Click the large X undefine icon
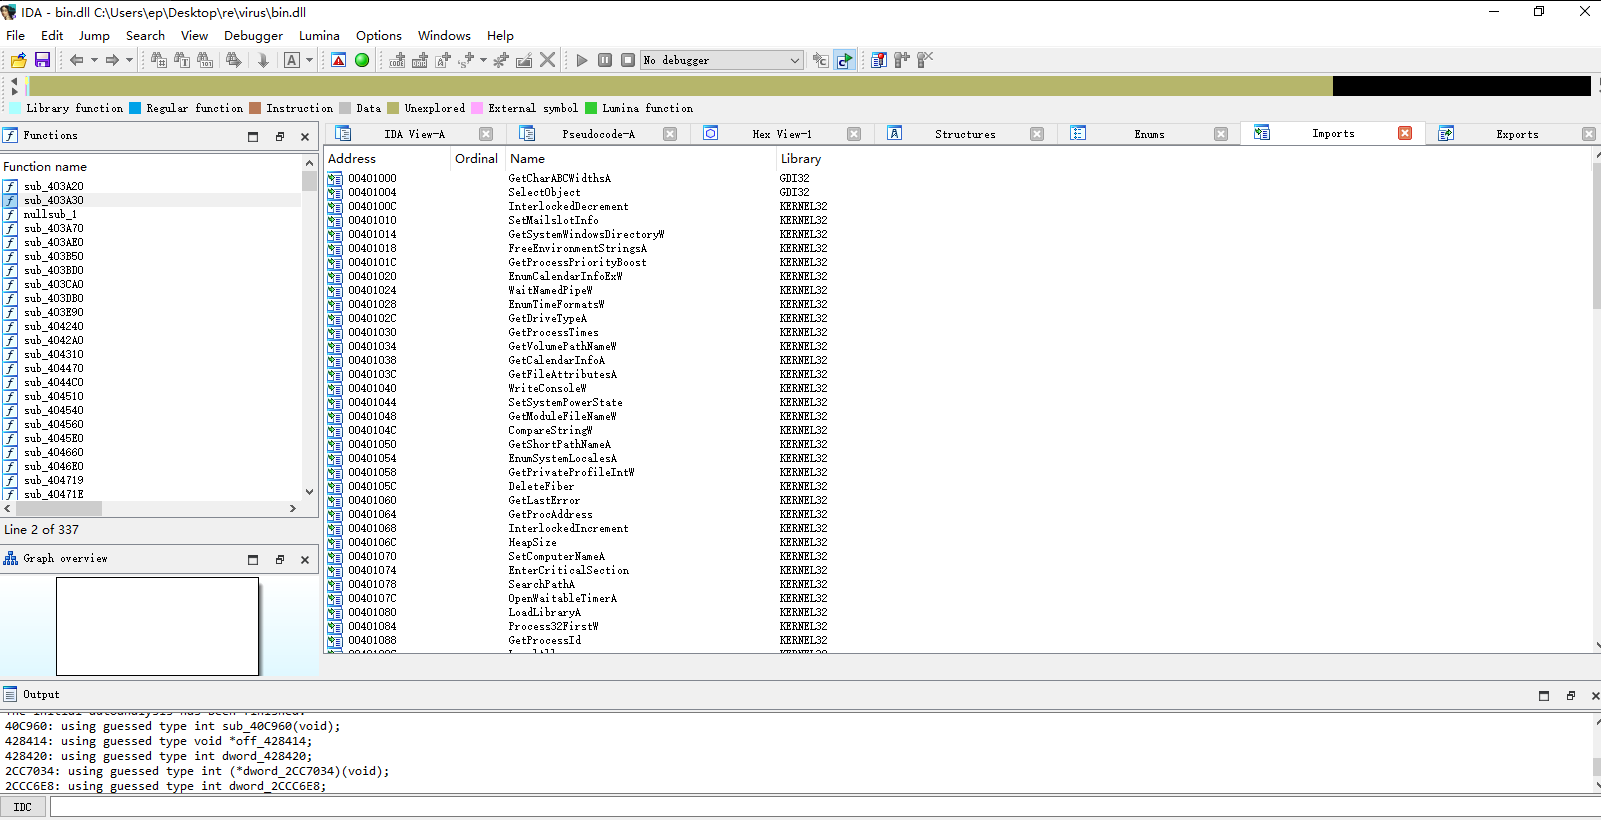 (x=547, y=60)
